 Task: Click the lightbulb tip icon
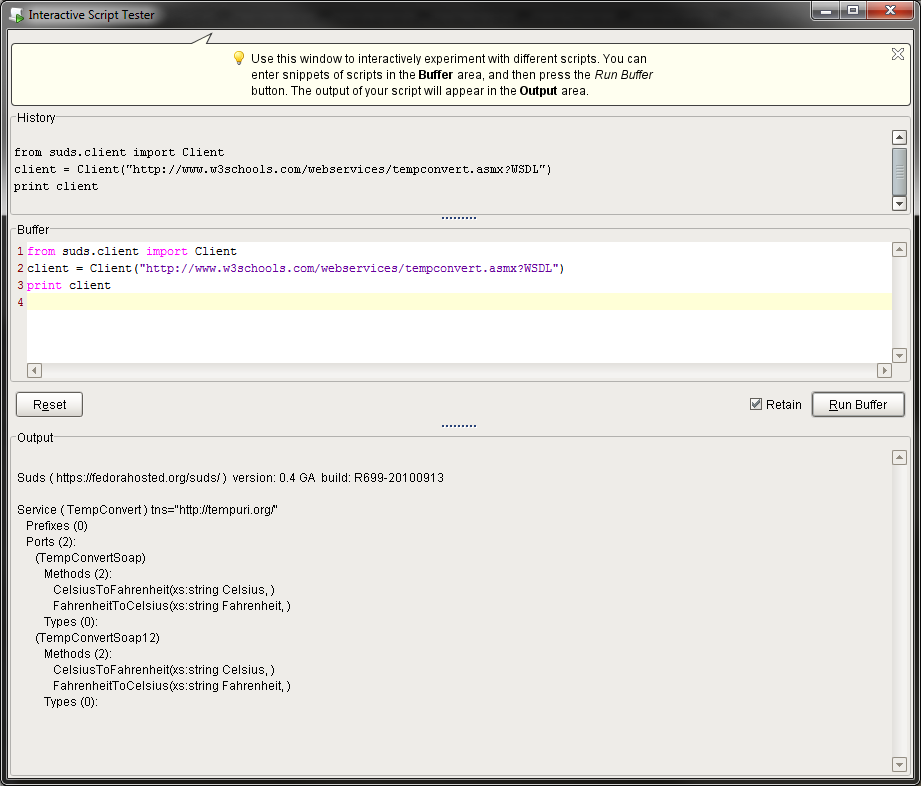coord(238,58)
